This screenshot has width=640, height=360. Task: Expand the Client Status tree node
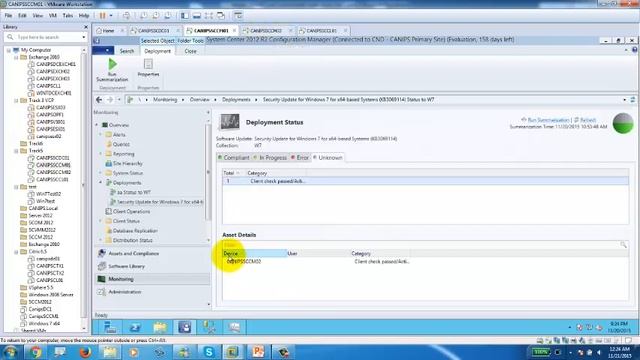tap(101, 221)
